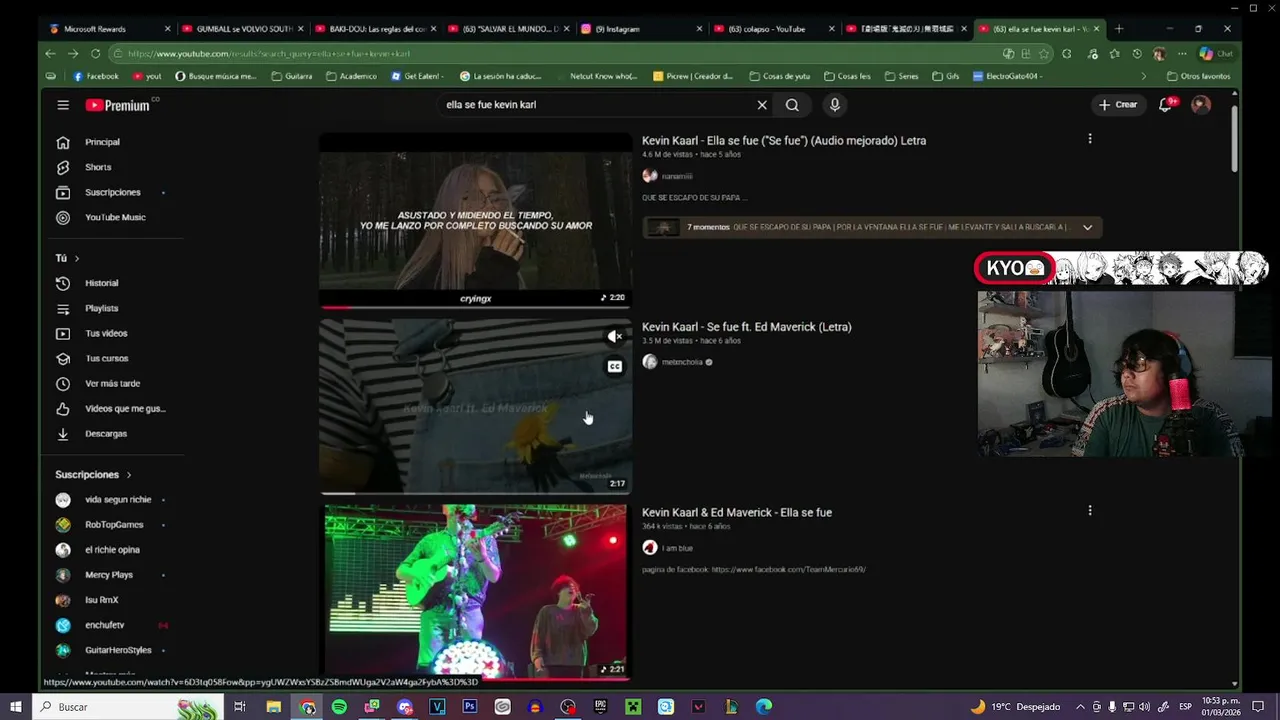Open browser extensions puzzle icon
The height and width of the screenshot is (720, 1280).
(x=1067, y=54)
